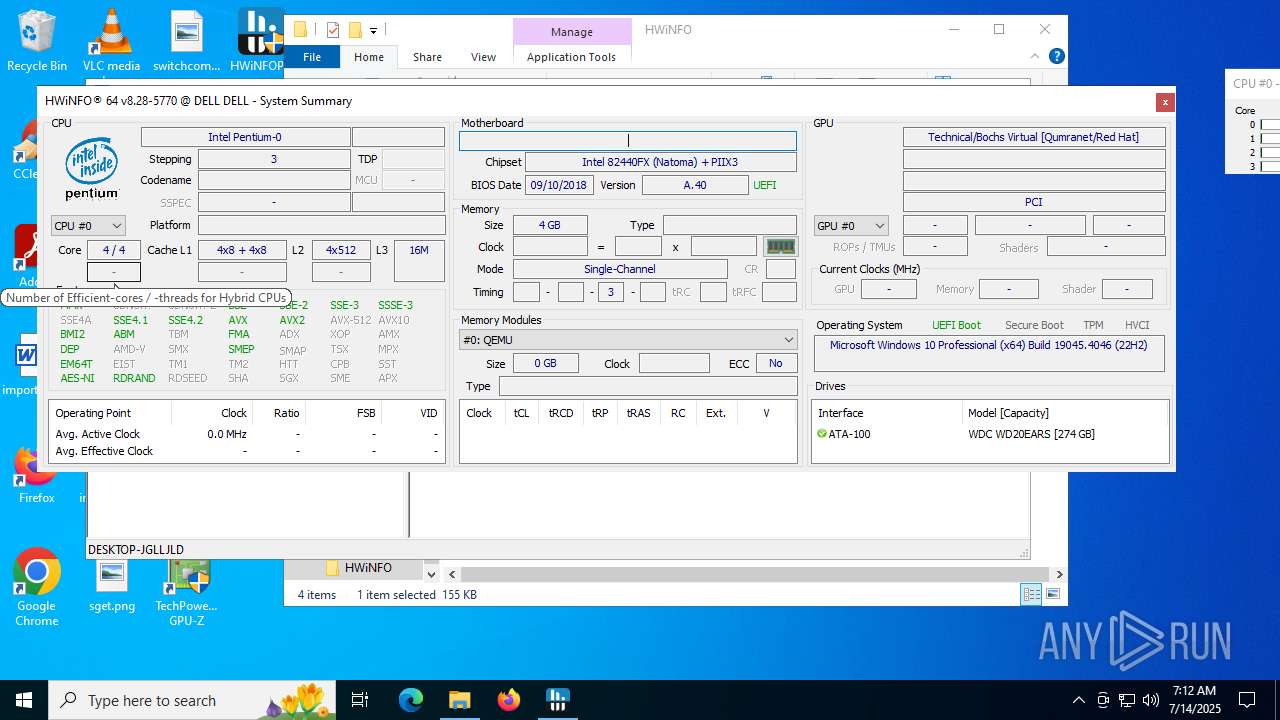This screenshot has height=720, width=1280.
Task: Click the empty Motherboard name field
Action: 628,141
